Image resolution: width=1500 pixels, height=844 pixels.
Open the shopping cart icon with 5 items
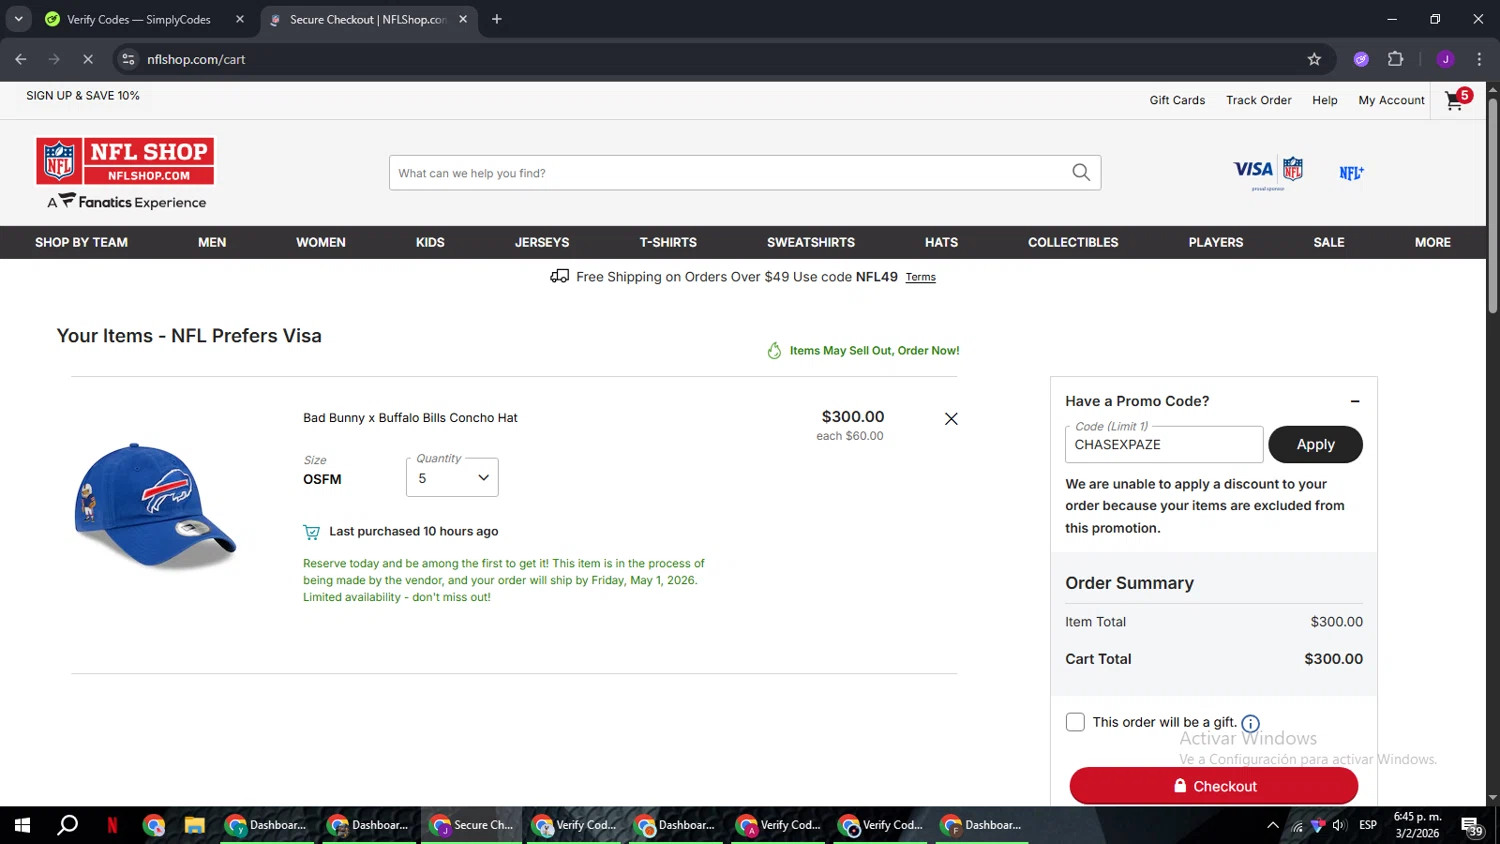point(1458,99)
